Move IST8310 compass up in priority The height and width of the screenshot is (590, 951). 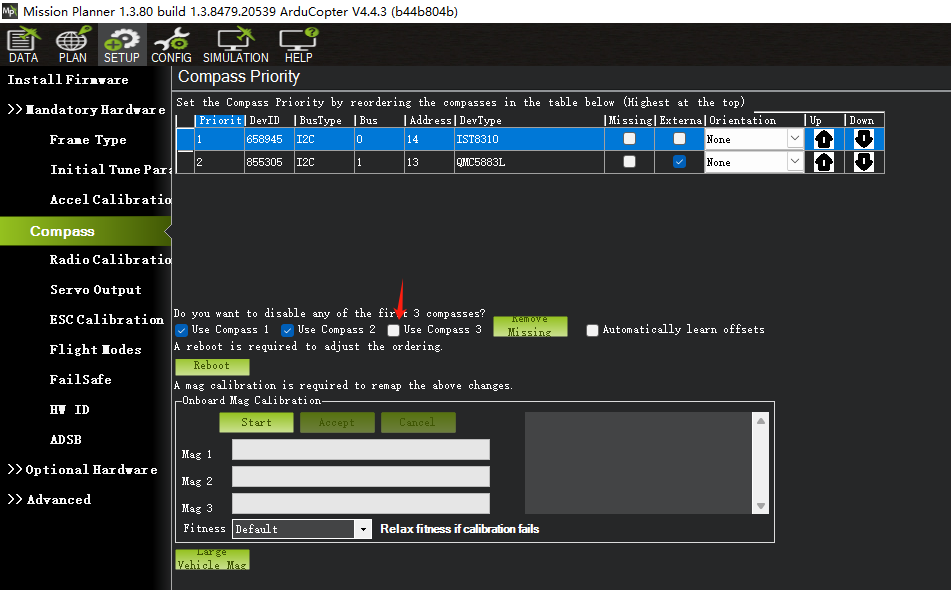pyautogui.click(x=823, y=139)
